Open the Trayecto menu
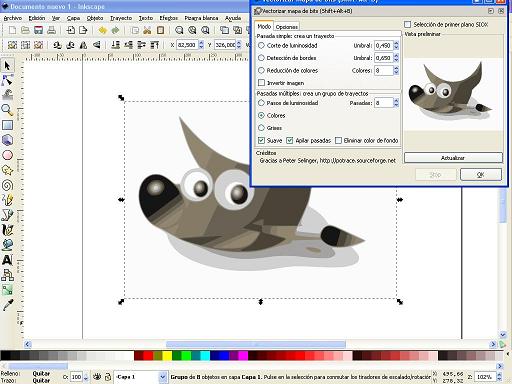The height and width of the screenshot is (384, 512). 121,18
